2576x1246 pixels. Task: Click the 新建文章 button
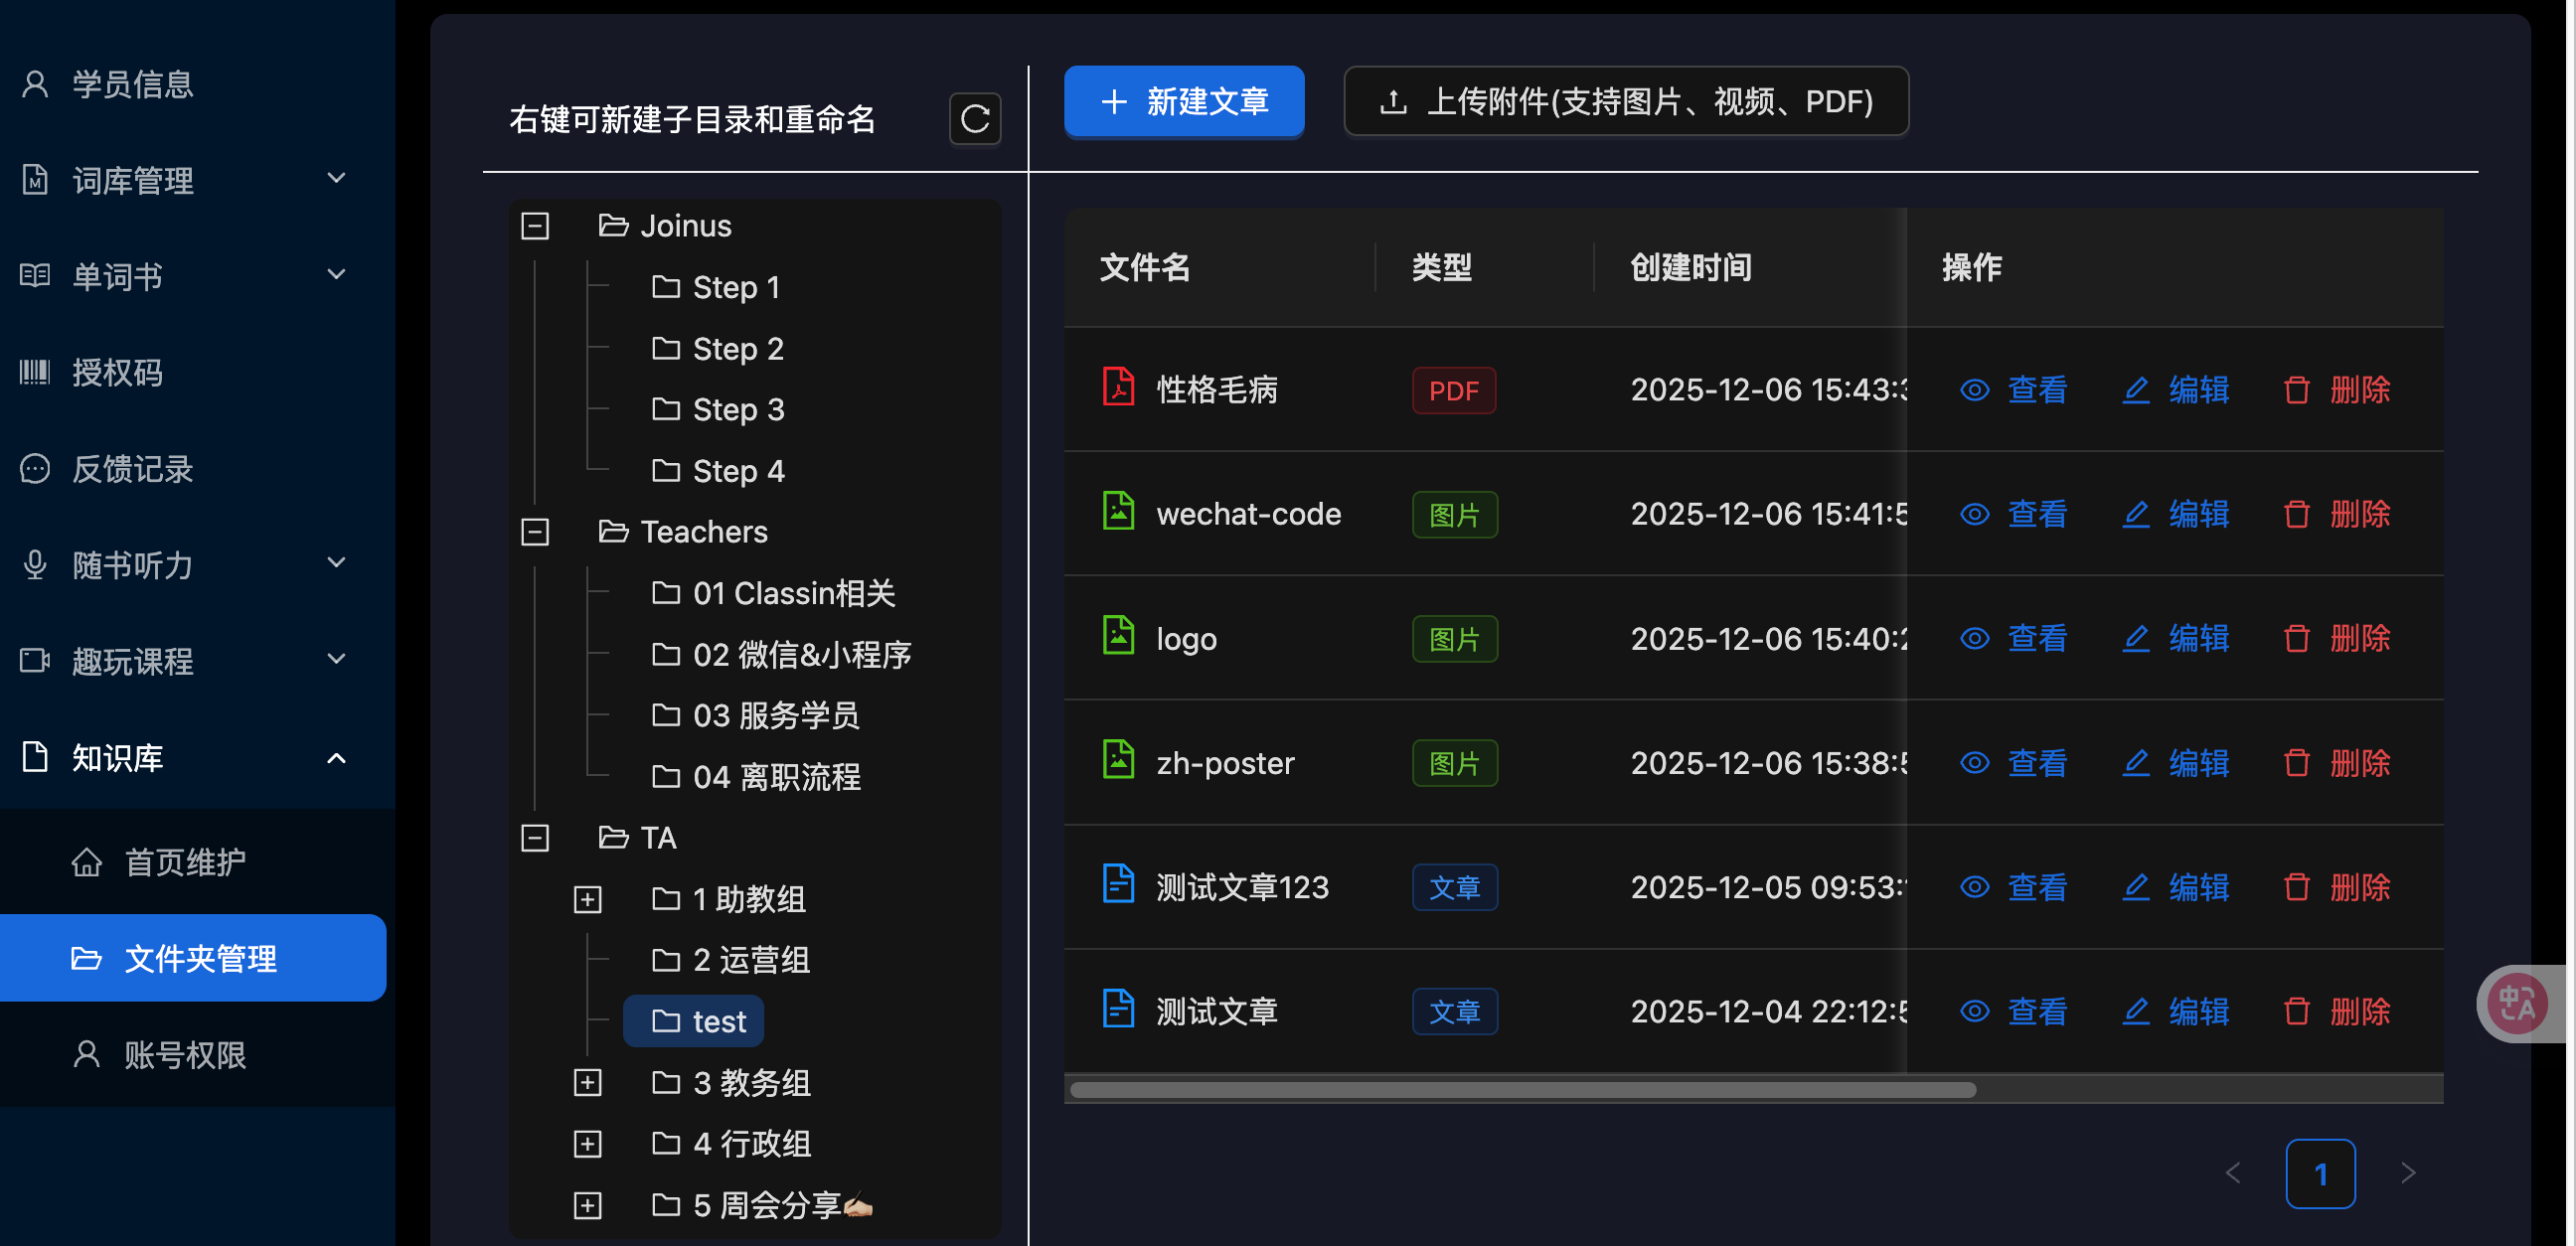point(1183,101)
